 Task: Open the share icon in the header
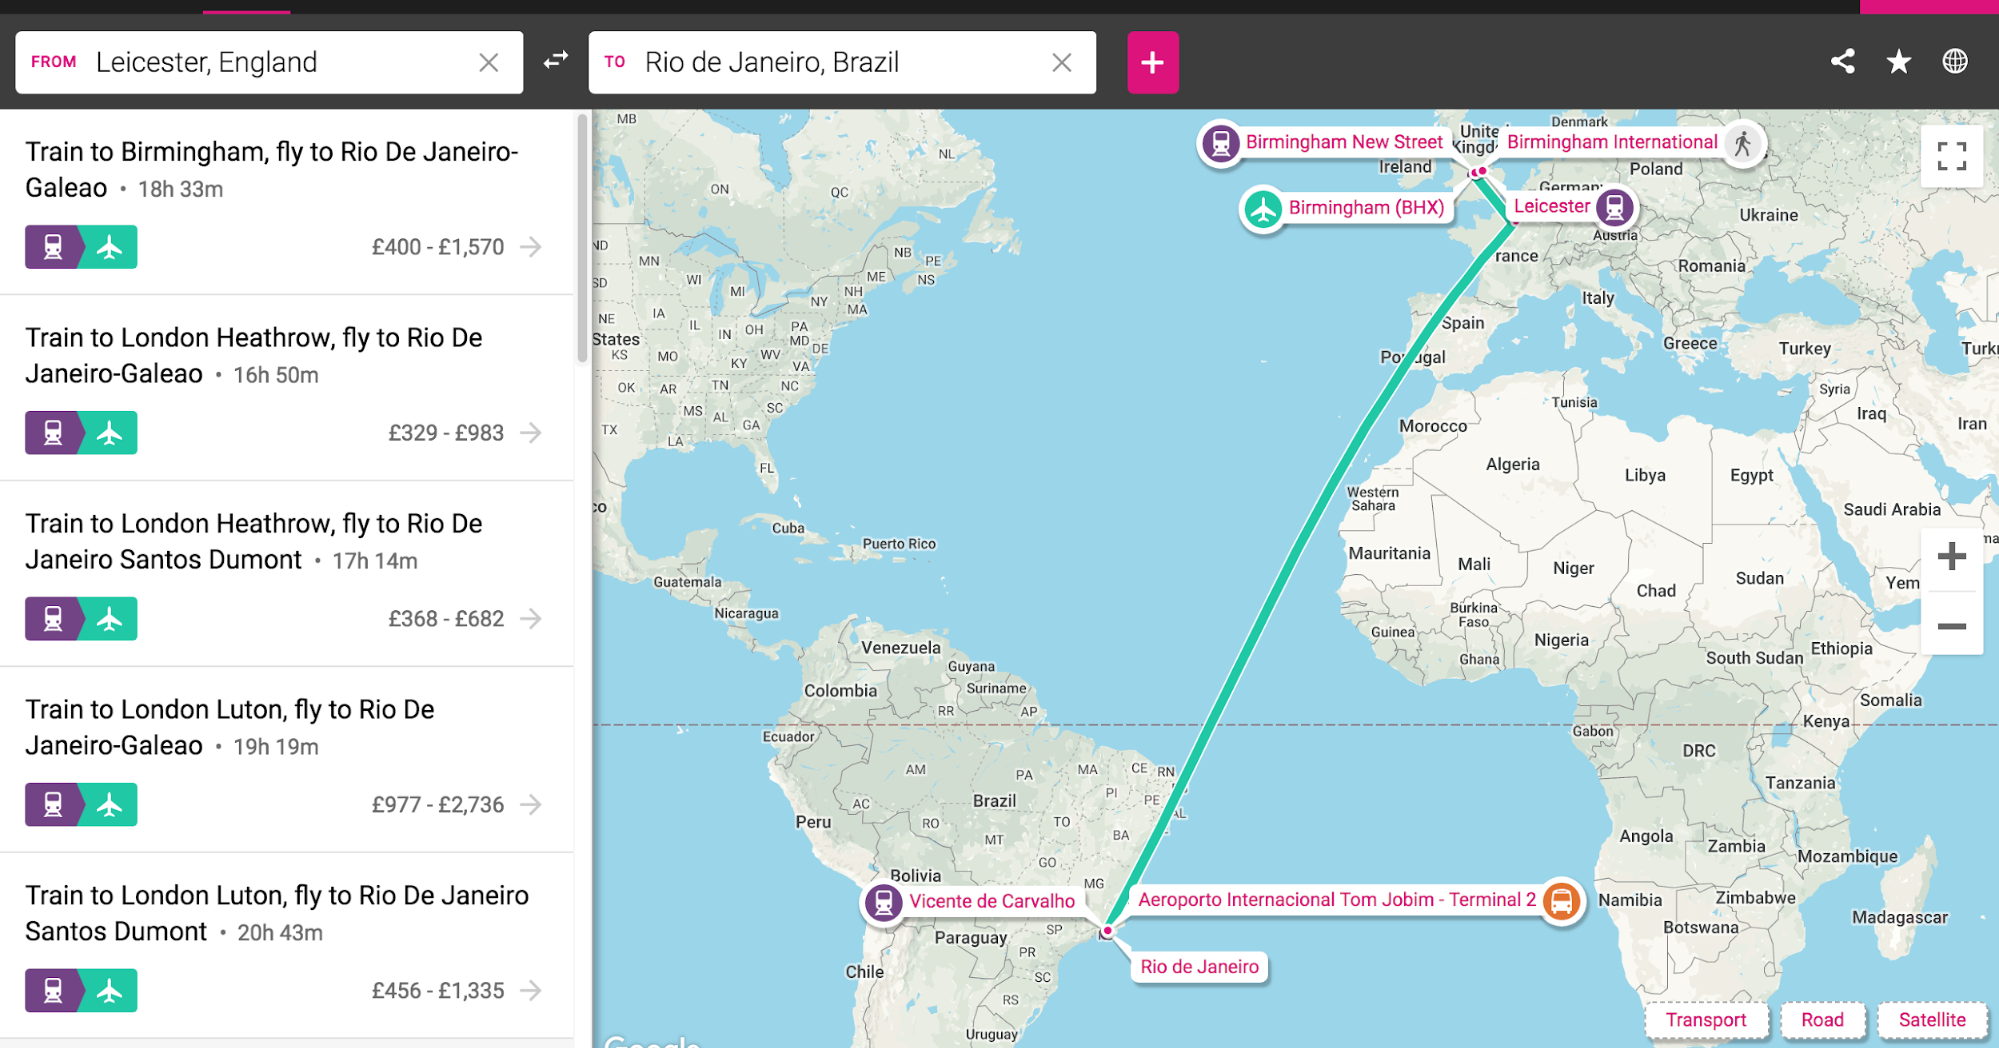coord(1843,61)
